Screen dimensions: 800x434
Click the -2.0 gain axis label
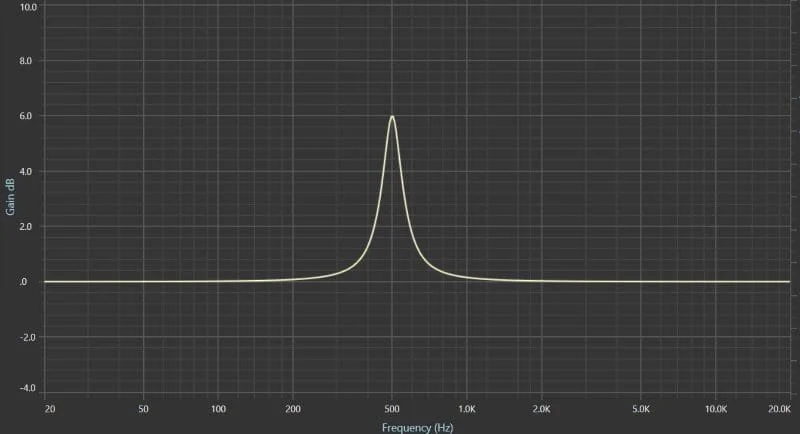pyautogui.click(x=27, y=338)
